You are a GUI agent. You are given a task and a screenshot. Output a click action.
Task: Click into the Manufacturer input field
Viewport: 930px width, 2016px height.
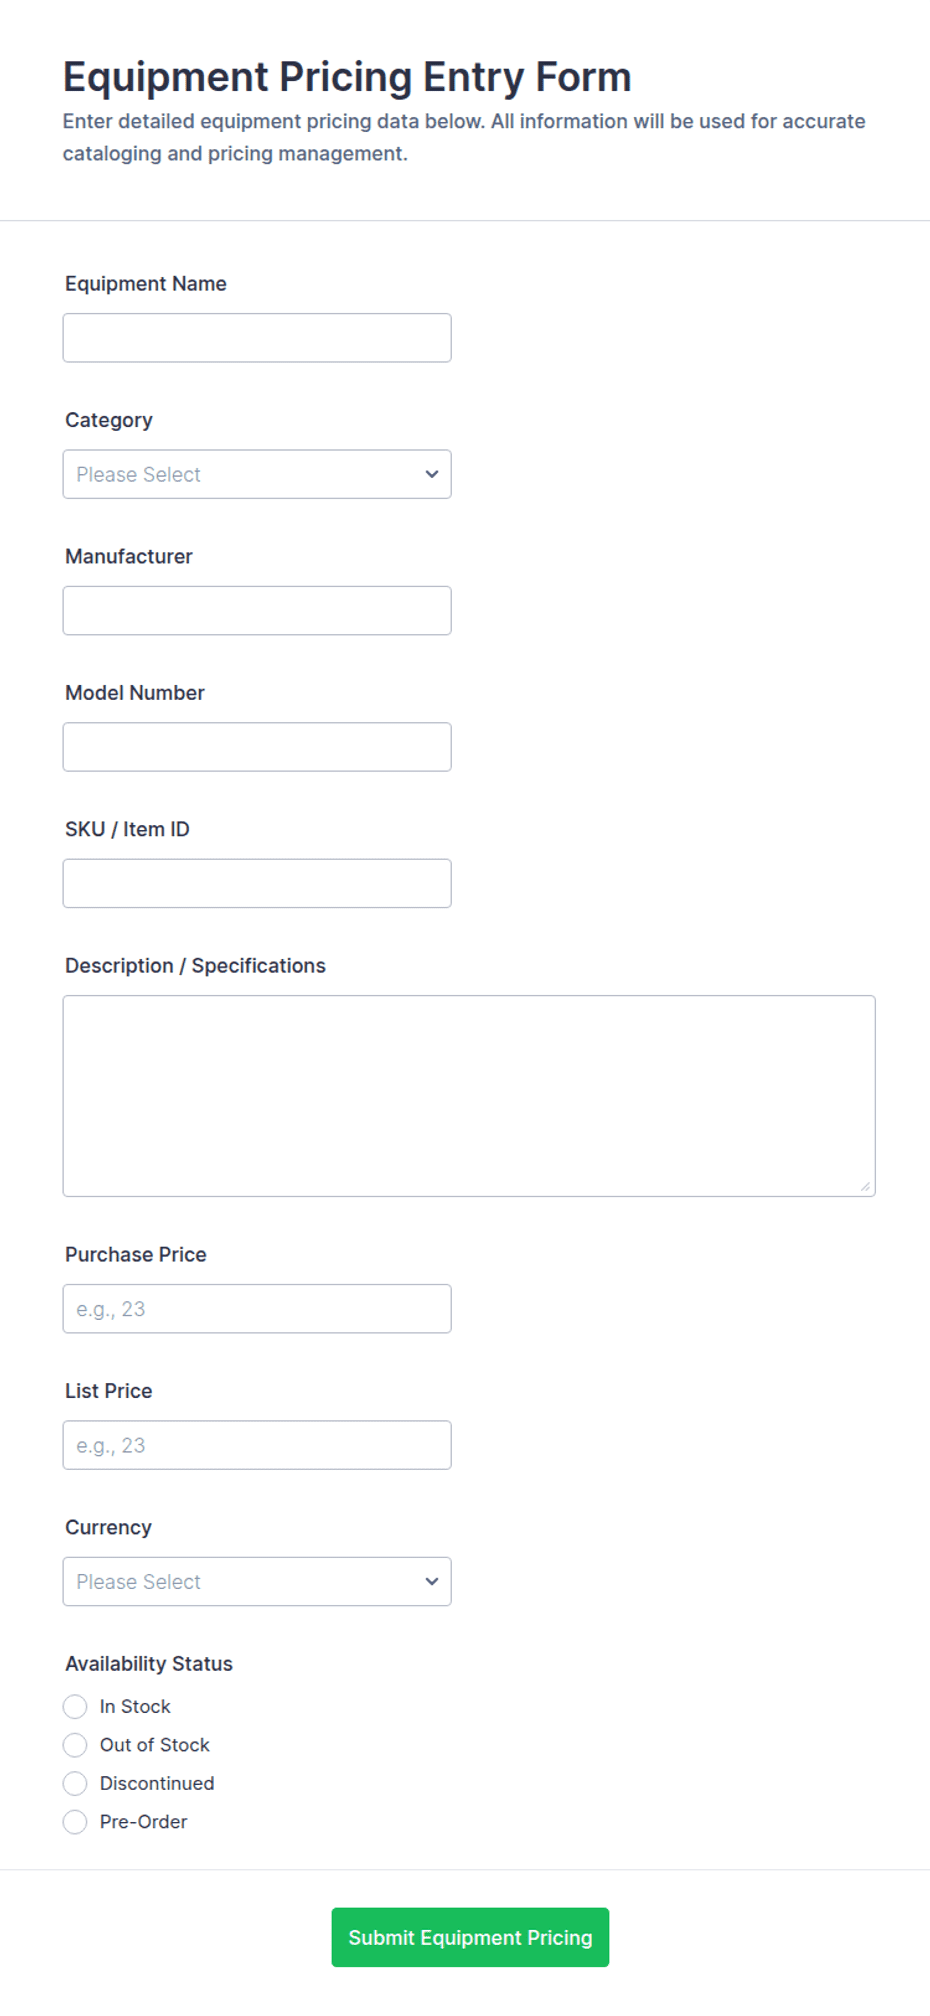[x=257, y=610]
